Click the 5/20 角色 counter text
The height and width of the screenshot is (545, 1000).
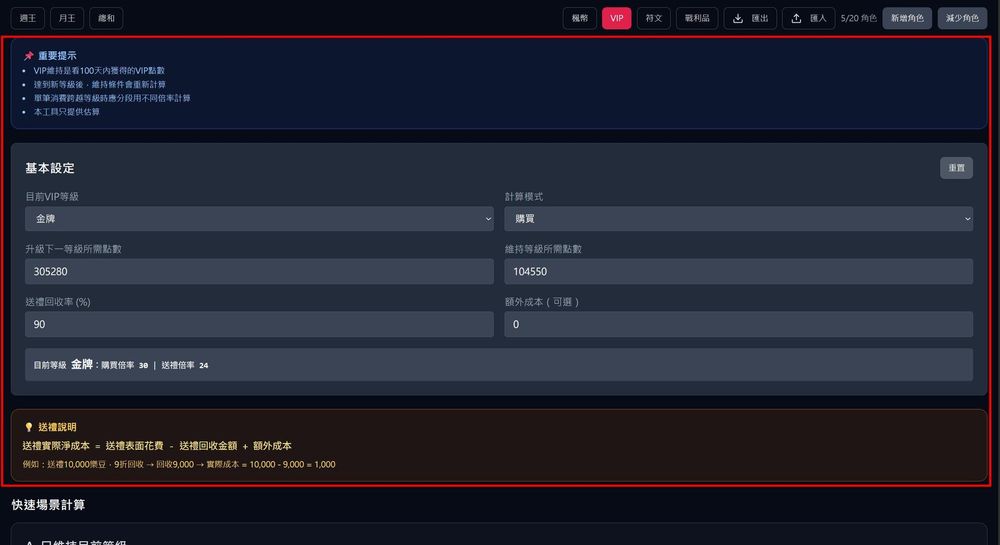tap(858, 18)
